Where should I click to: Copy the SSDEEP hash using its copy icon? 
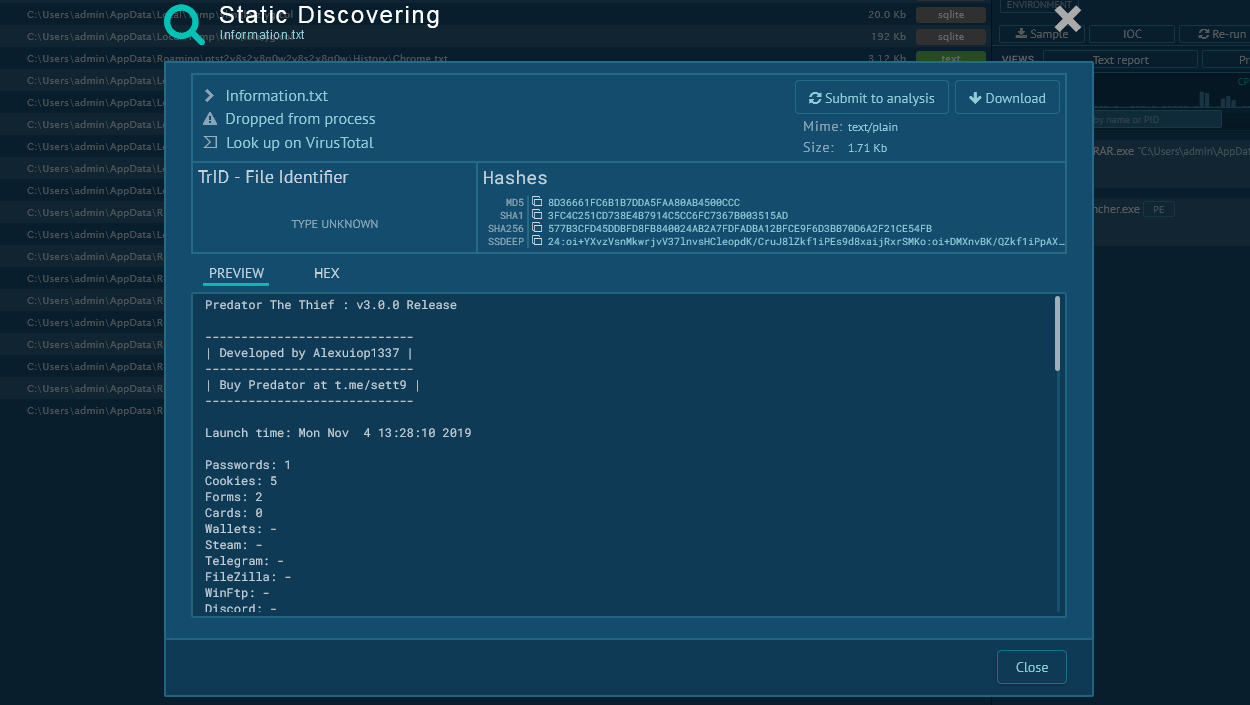tap(537, 242)
